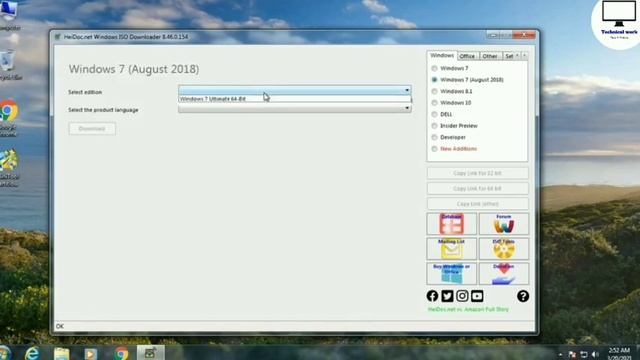Open the Forum icon button

[504, 224]
